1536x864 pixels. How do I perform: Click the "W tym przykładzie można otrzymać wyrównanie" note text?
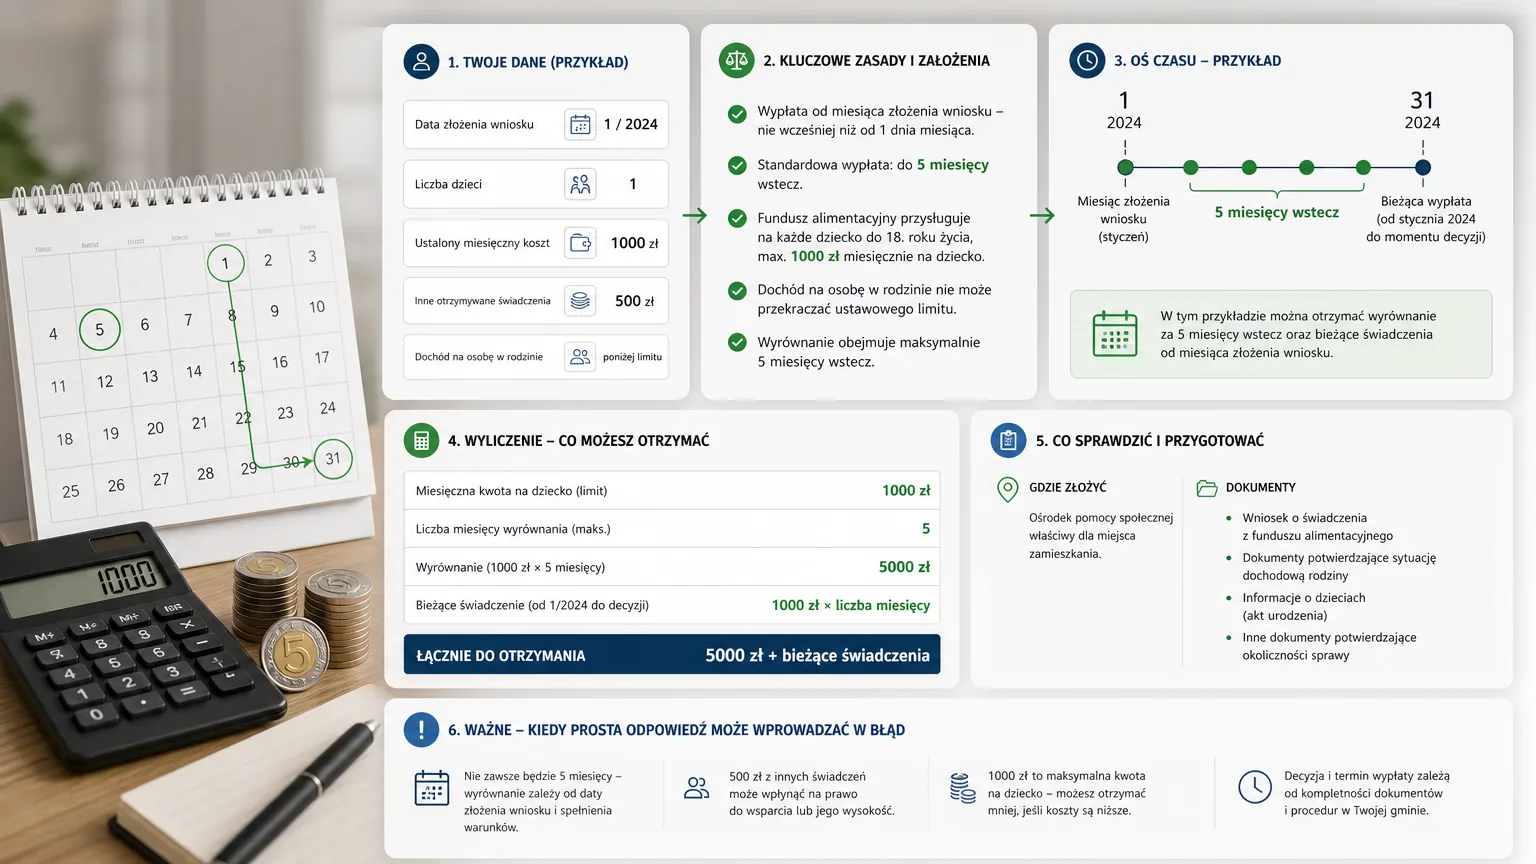point(1298,334)
